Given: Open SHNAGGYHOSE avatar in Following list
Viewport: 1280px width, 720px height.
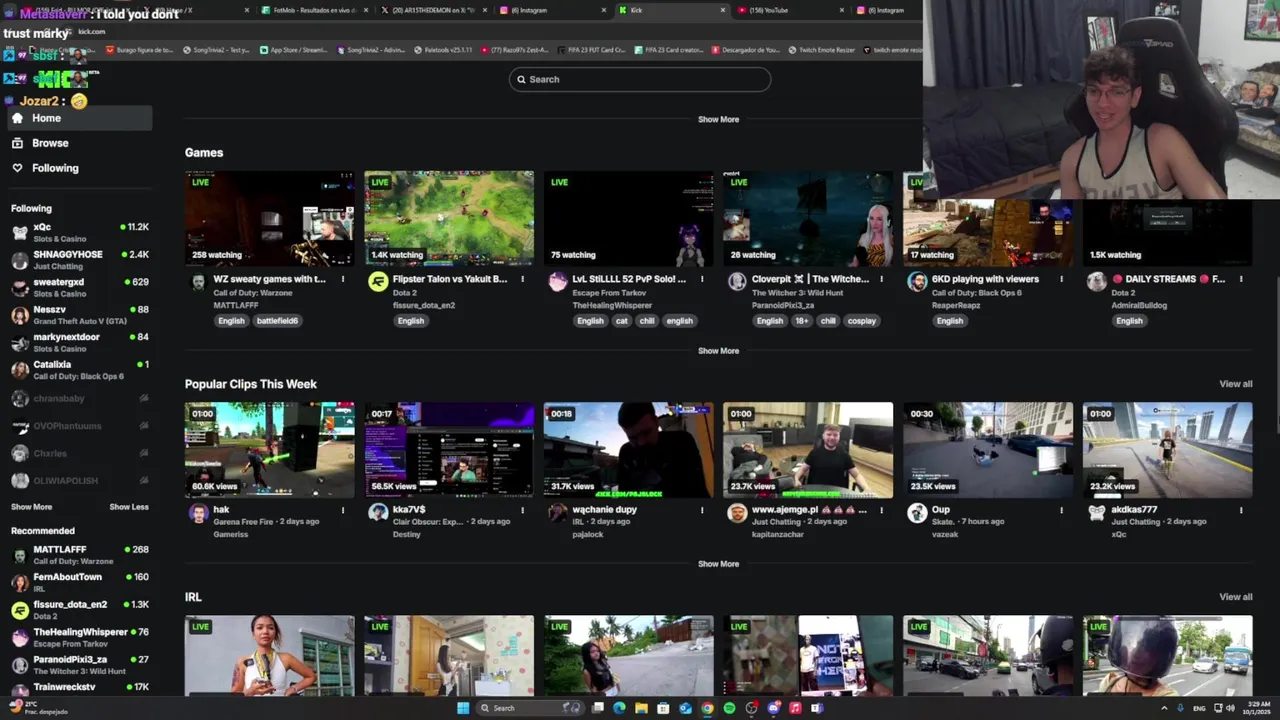Looking at the screenshot, I should coord(20,260).
